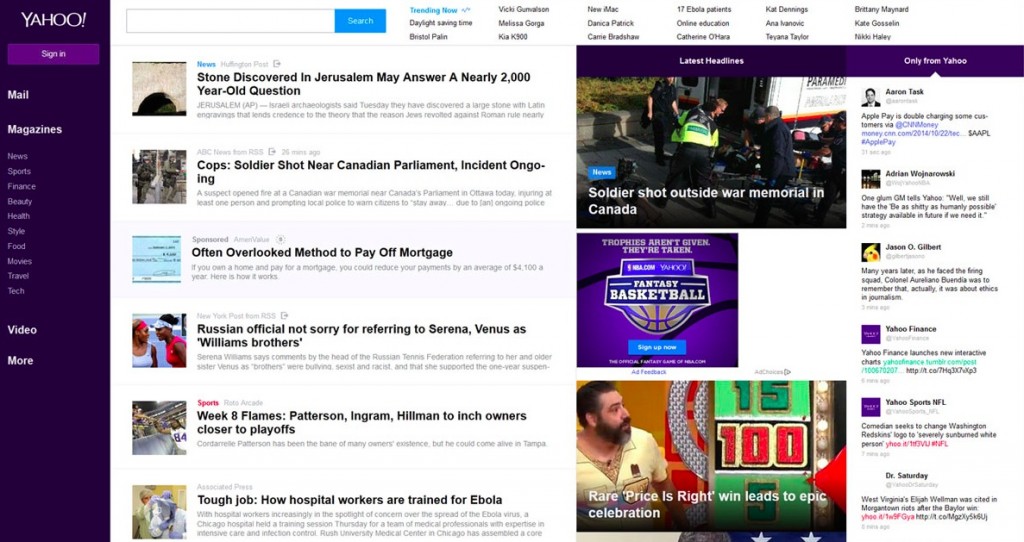Open Often Overlooked Method to Pay Off Mortgage
Screen dimensions: 1024x542
point(322,252)
